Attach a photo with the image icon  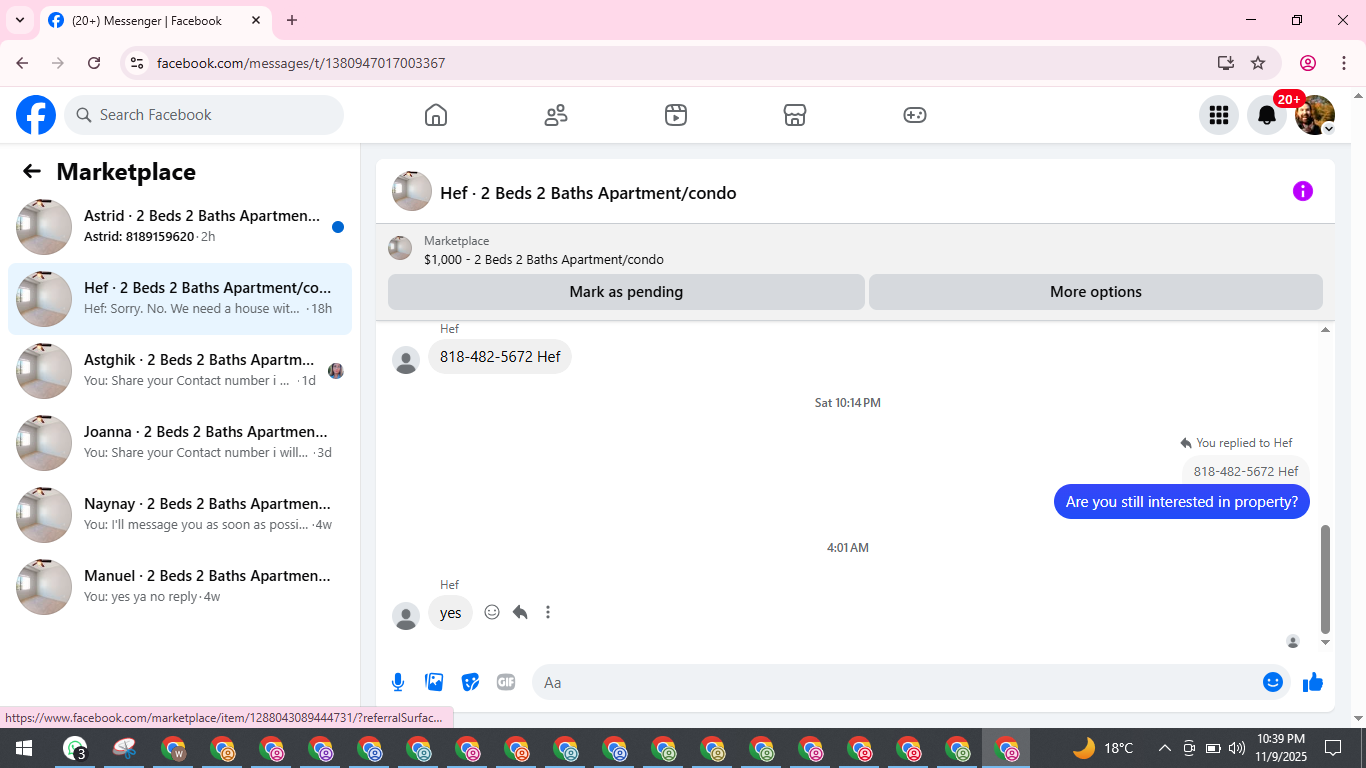(434, 682)
